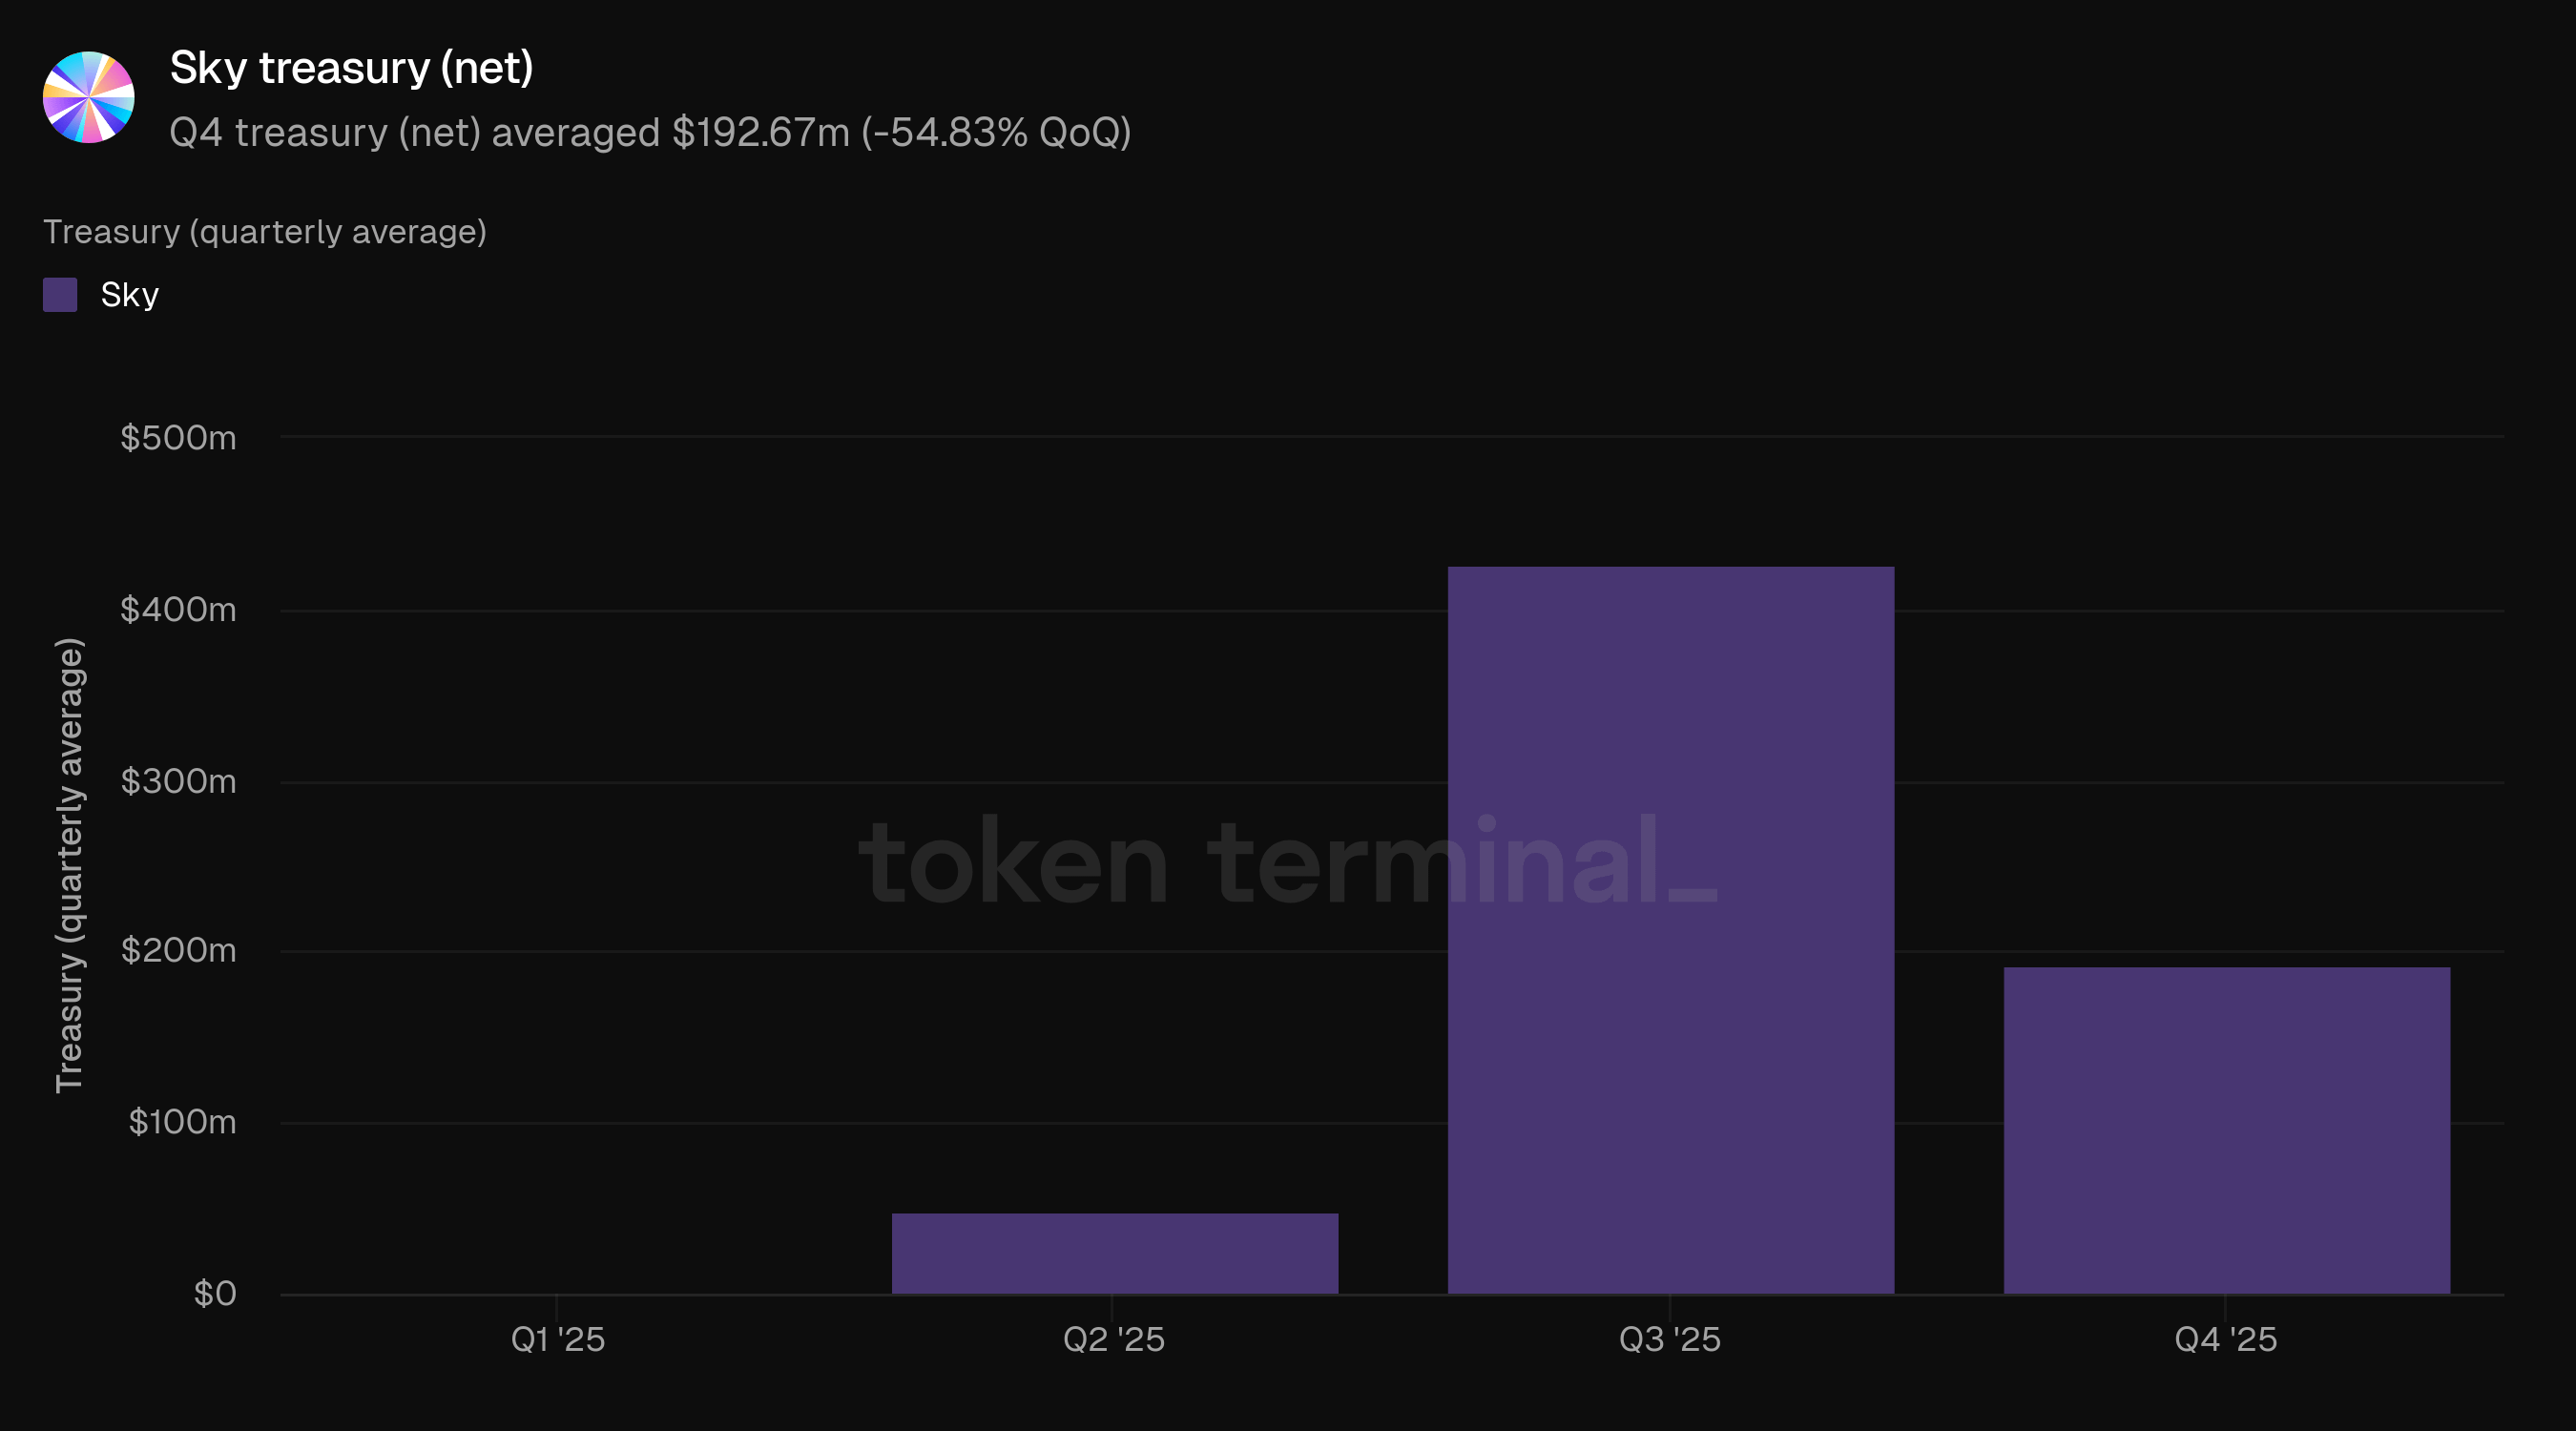This screenshot has height=1431, width=2576.
Task: Click the $400m y-axis tick label
Action: 178,609
